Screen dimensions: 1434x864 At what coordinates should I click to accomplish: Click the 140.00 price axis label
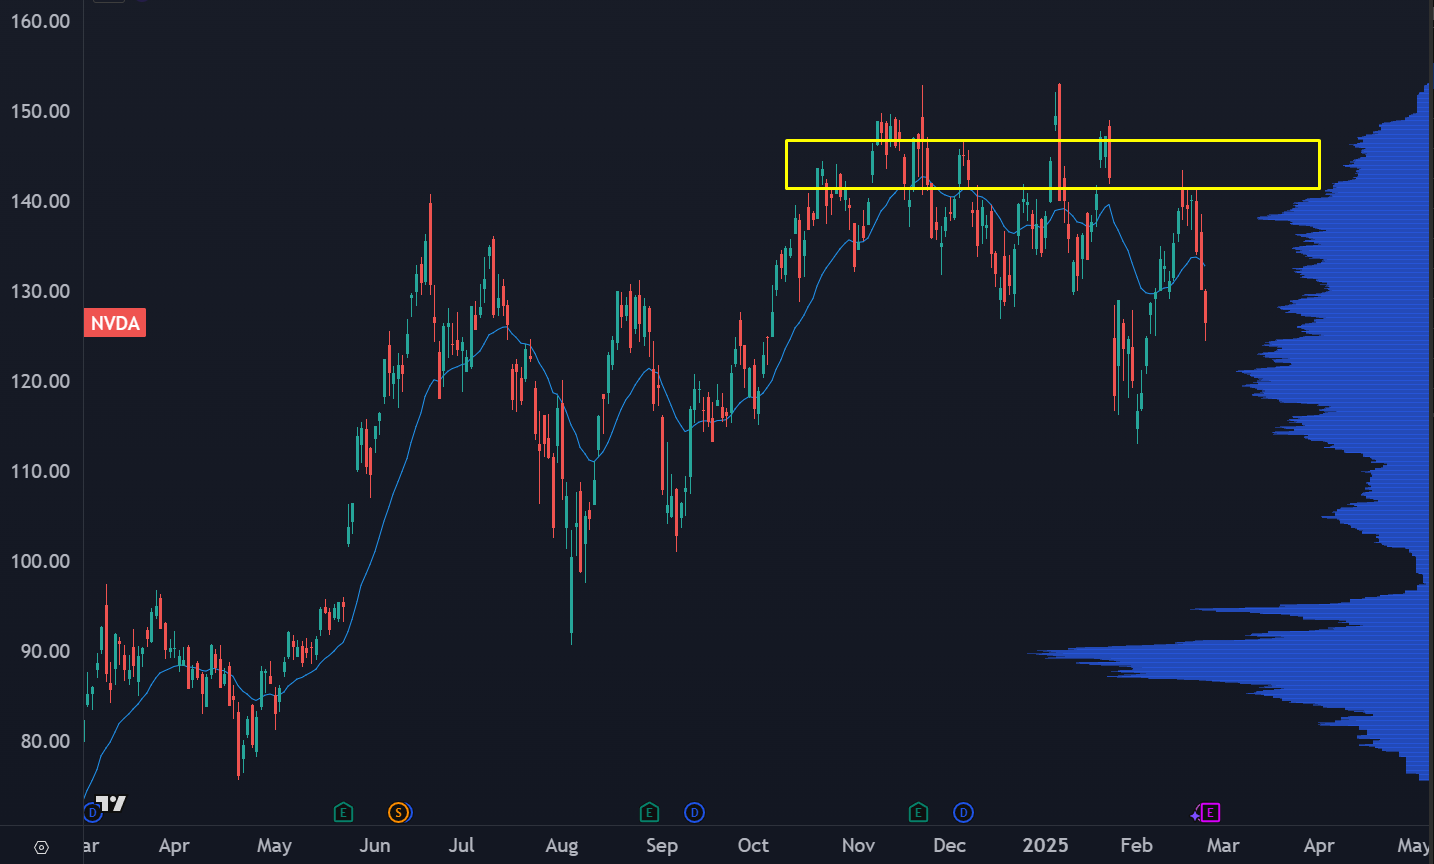(40, 201)
